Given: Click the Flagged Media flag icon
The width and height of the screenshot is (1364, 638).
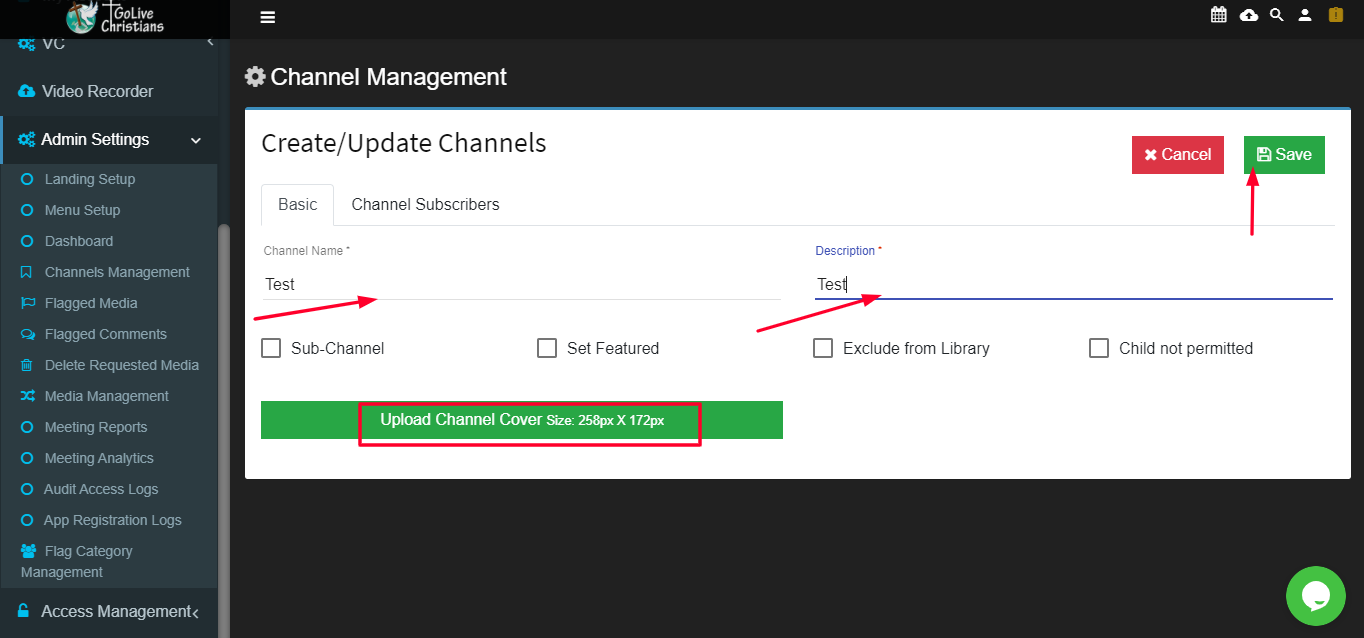Looking at the screenshot, I should click(x=27, y=303).
